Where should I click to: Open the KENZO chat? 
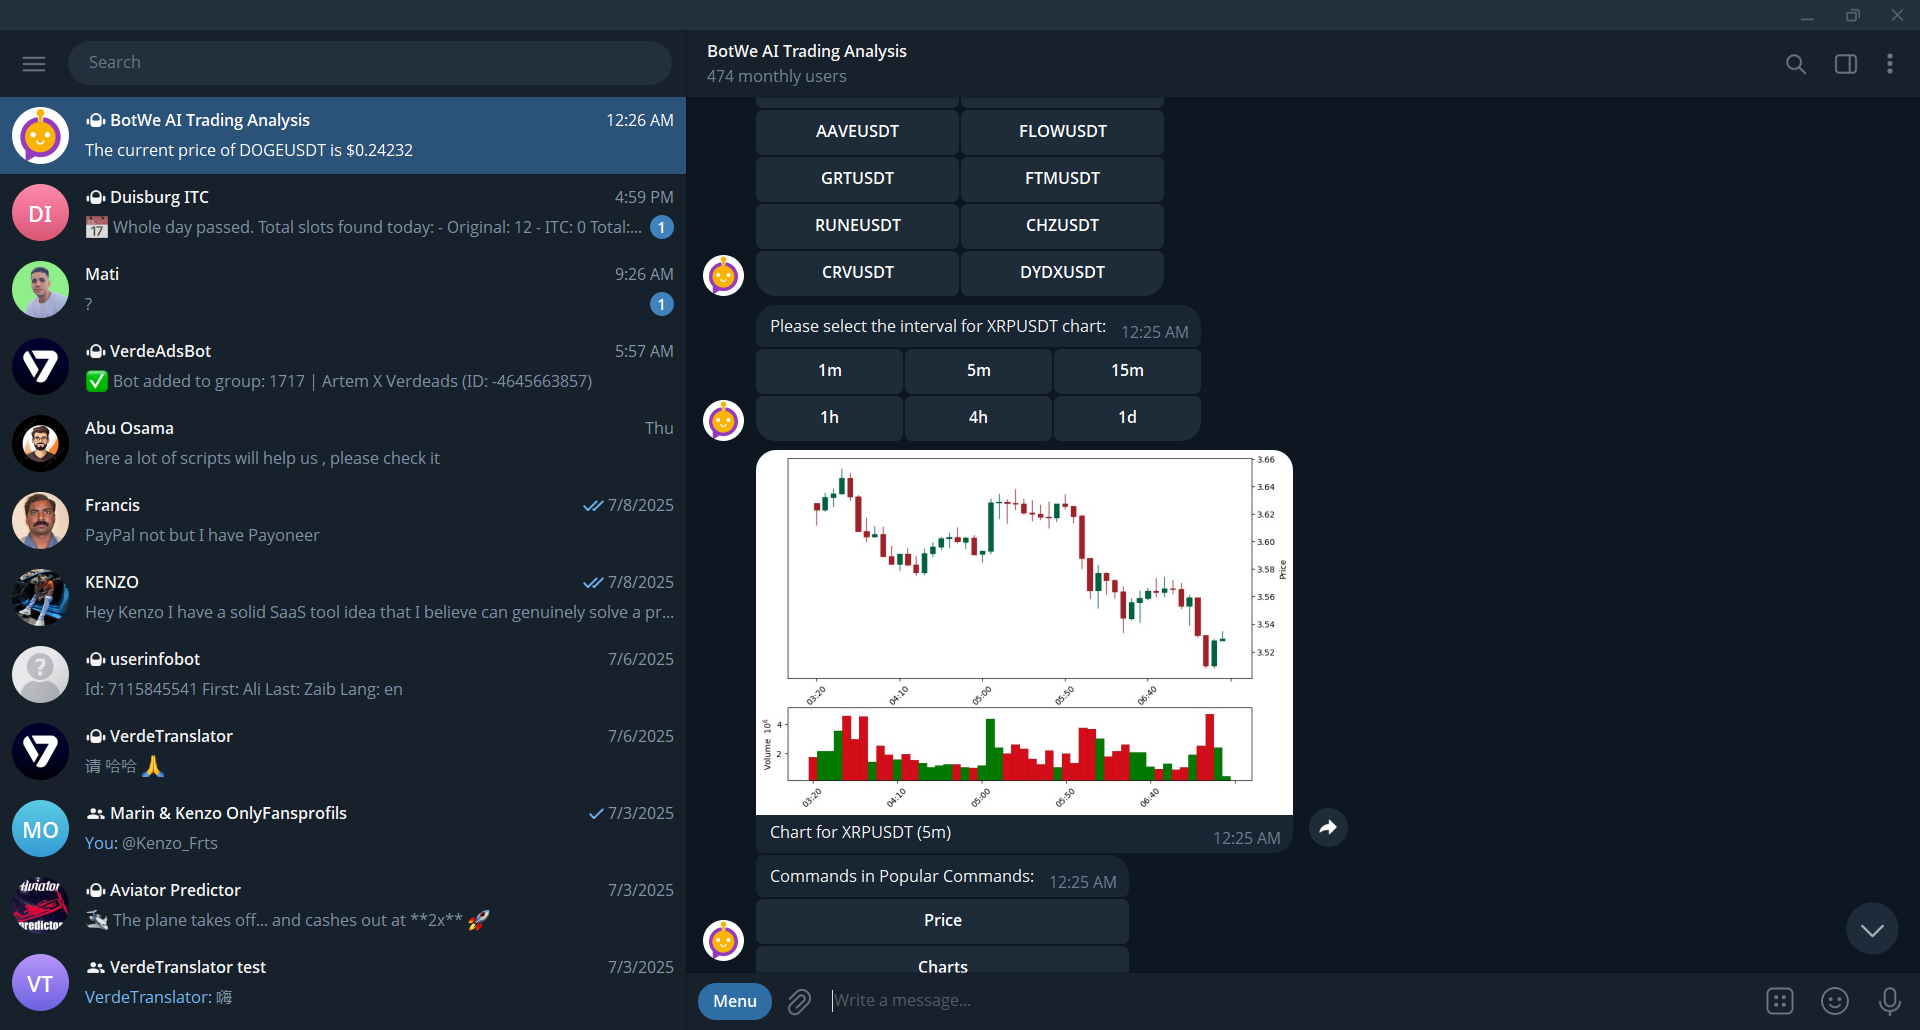pos(343,598)
